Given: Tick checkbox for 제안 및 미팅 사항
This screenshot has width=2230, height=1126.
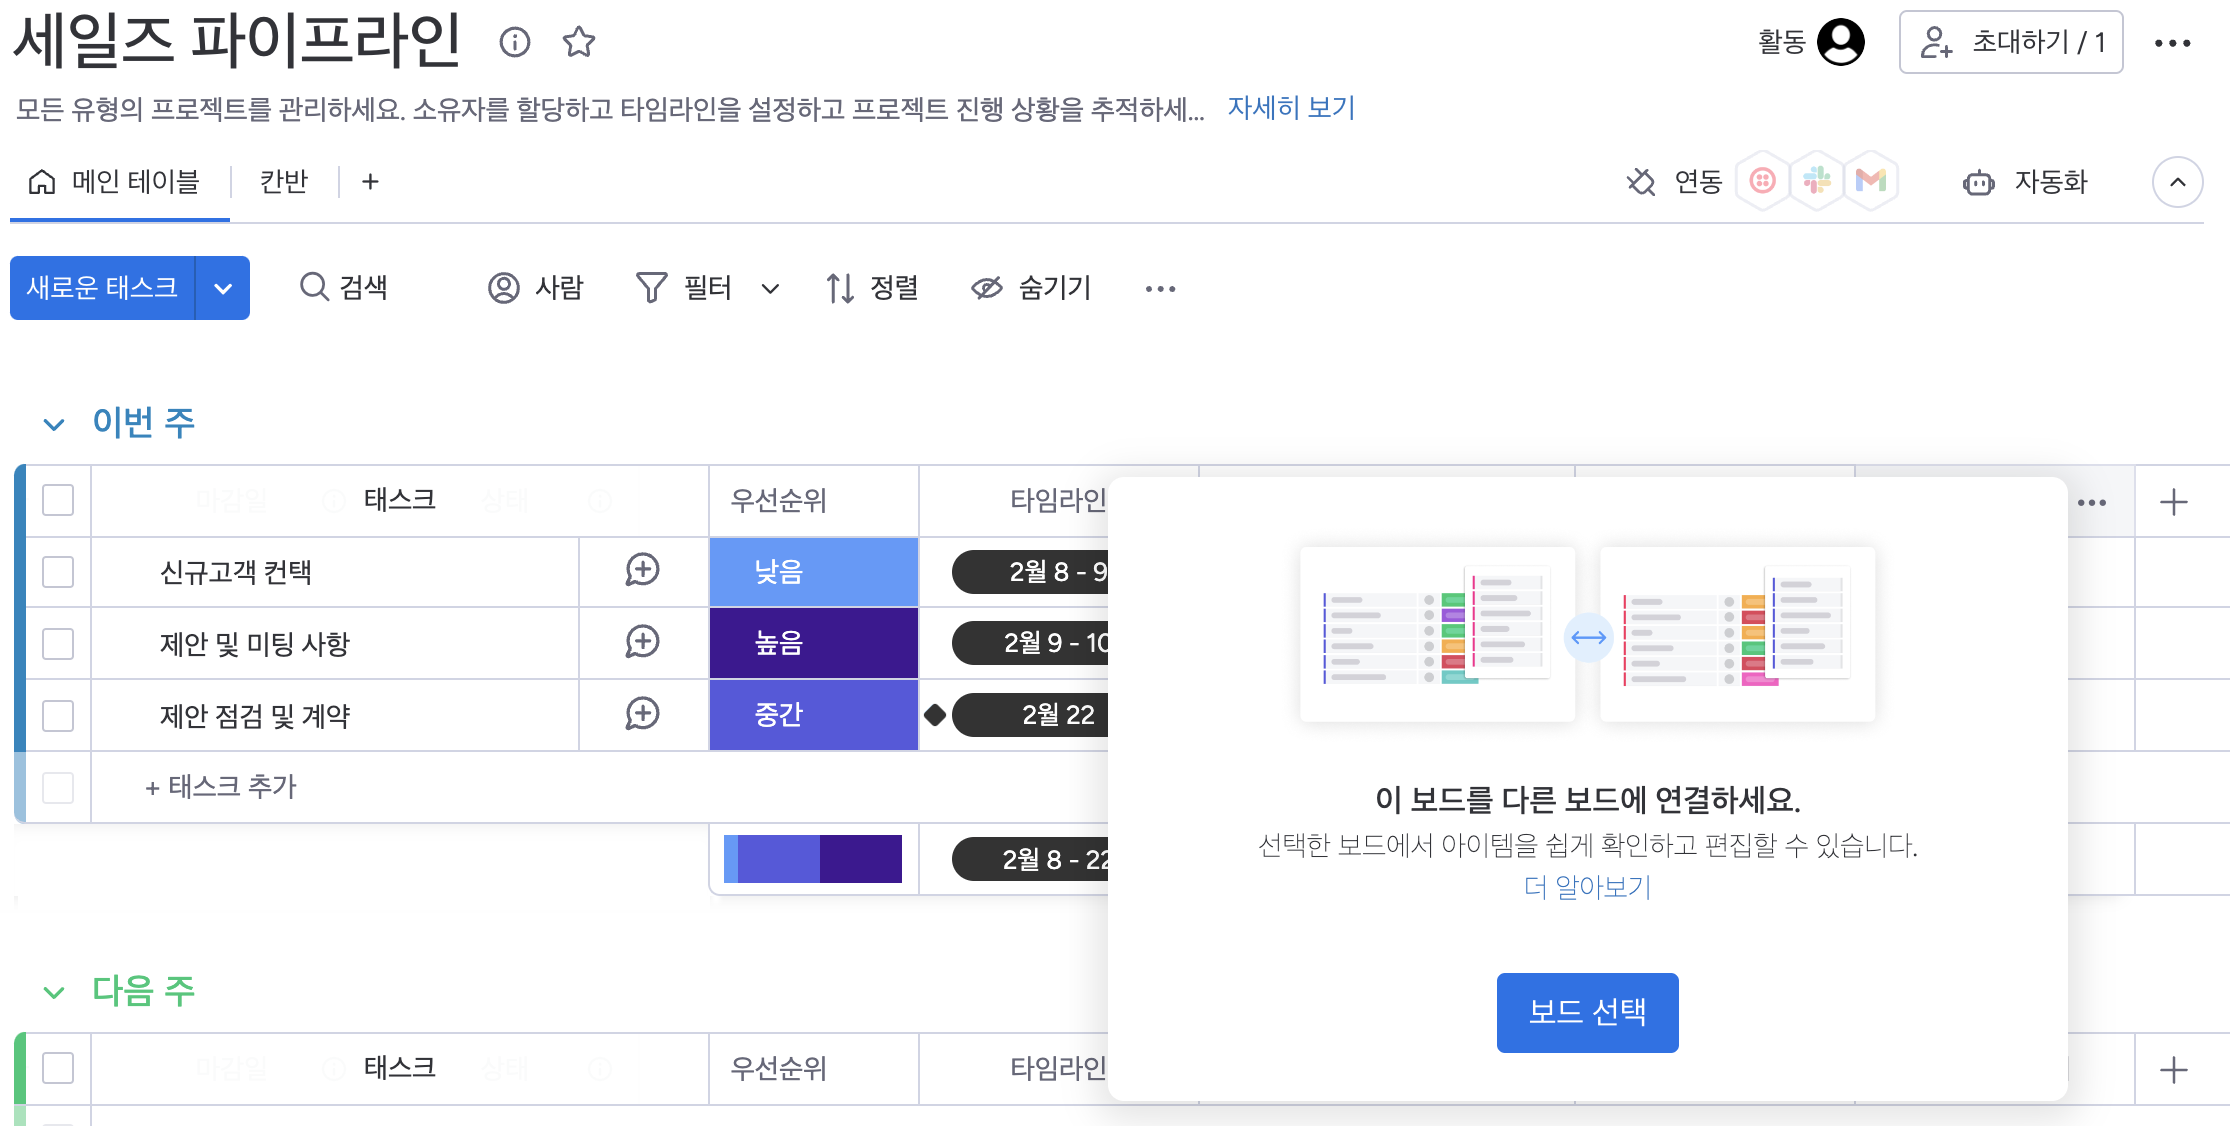Looking at the screenshot, I should point(58,644).
